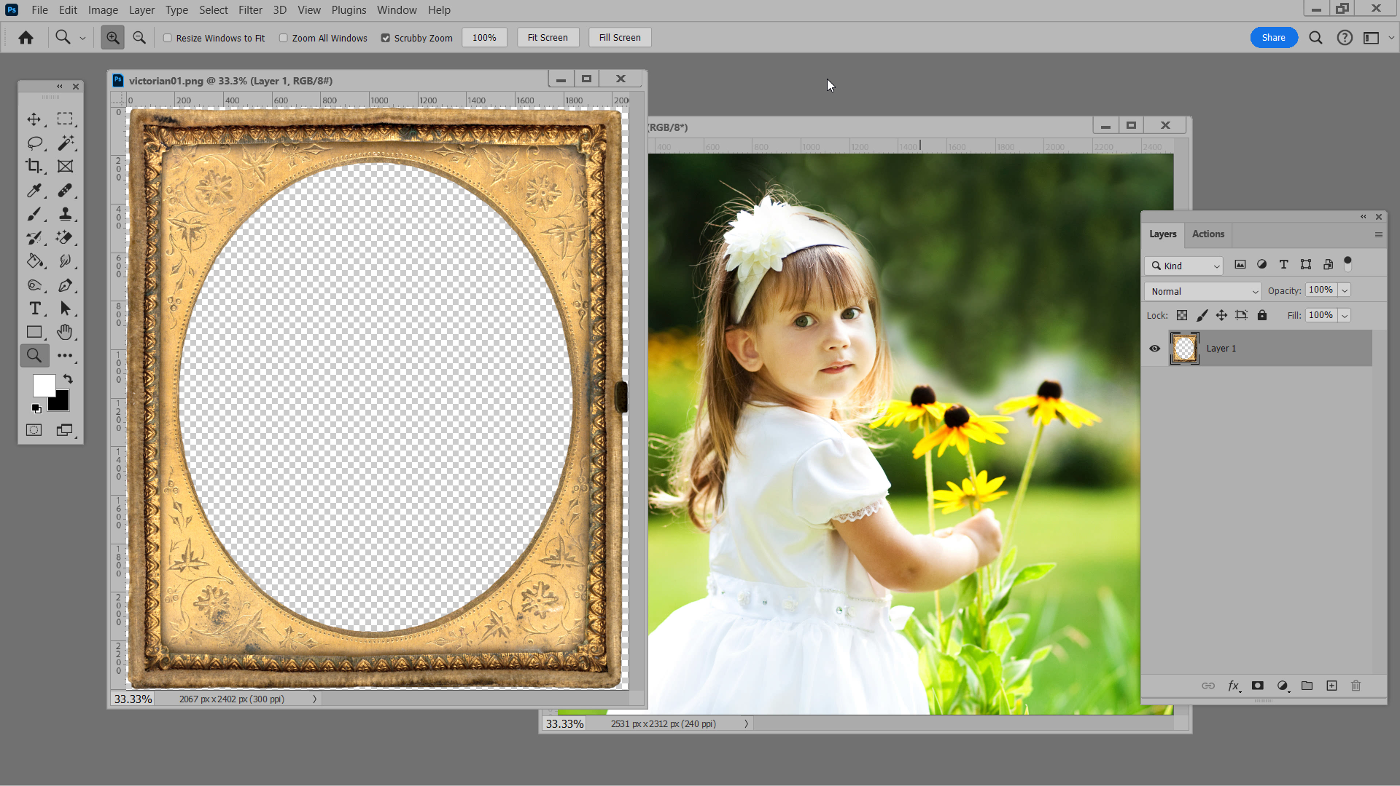Click the Fit Screen button
This screenshot has height=786, width=1400.
(548, 37)
